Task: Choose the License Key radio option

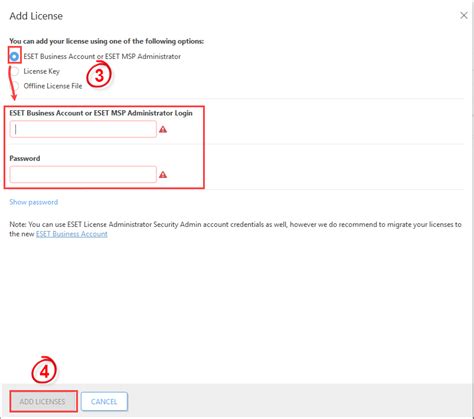Action: (15, 71)
